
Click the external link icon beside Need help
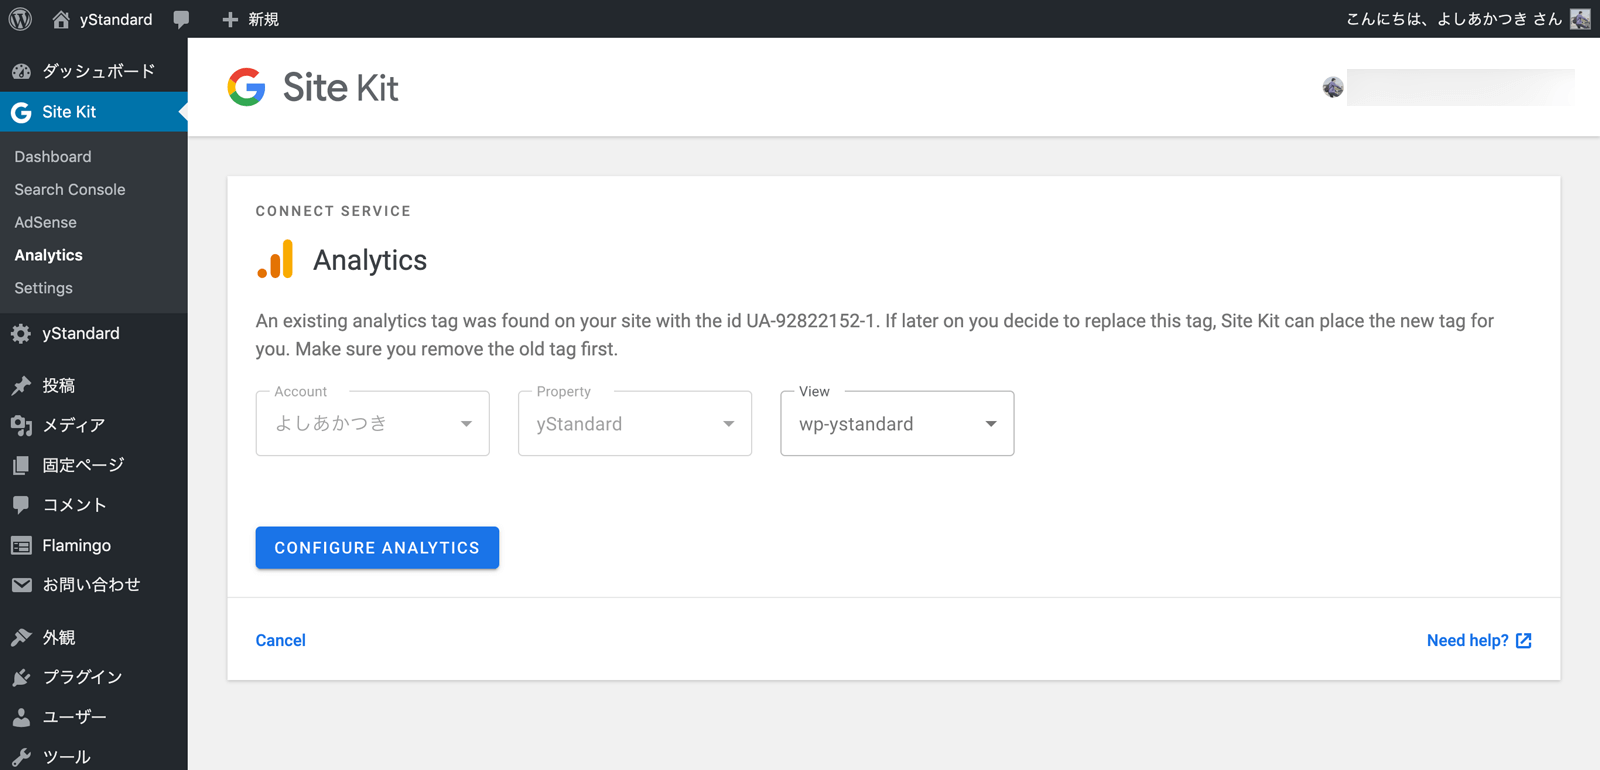[1523, 640]
